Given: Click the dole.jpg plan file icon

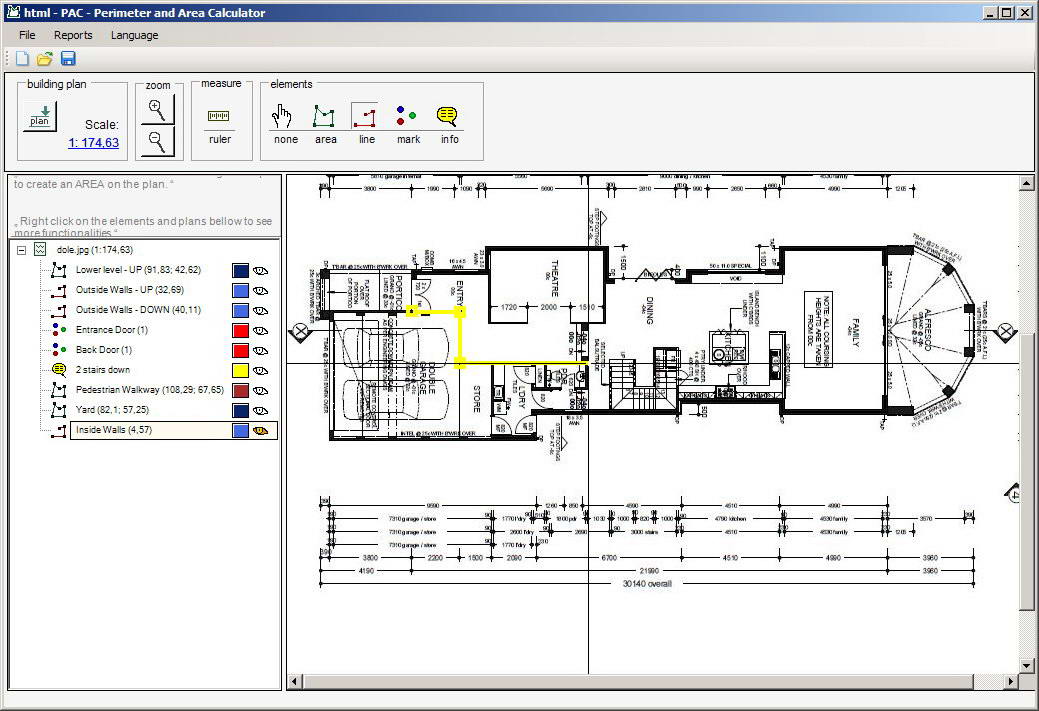Looking at the screenshot, I should [40, 250].
